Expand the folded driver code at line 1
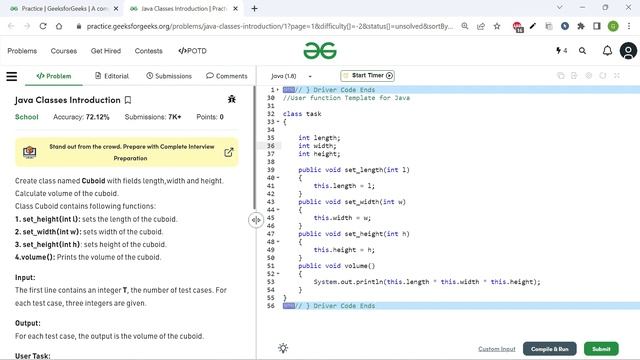640x360 pixels. (x=278, y=90)
